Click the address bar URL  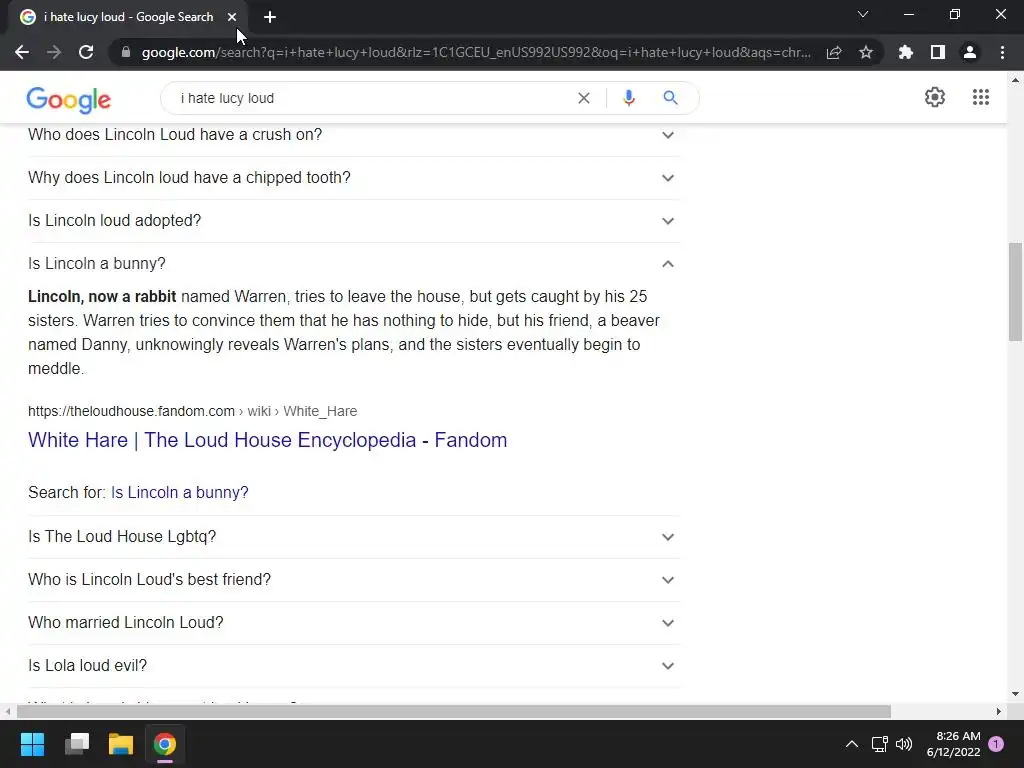[x=476, y=52]
